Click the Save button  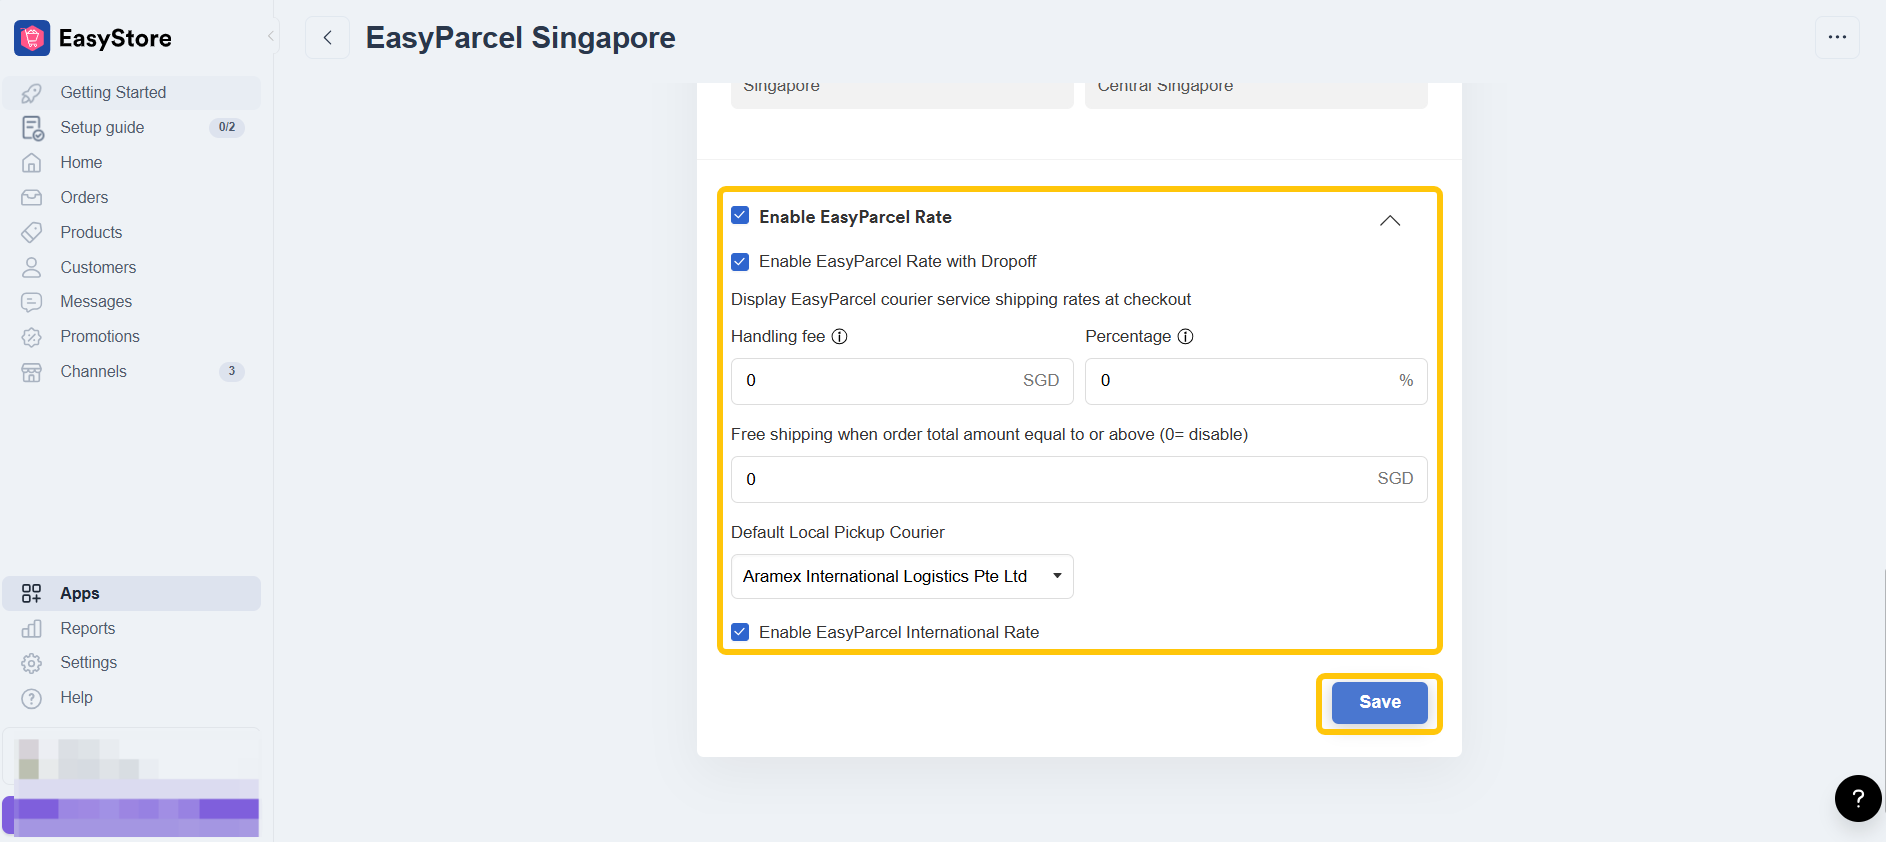coord(1379,702)
